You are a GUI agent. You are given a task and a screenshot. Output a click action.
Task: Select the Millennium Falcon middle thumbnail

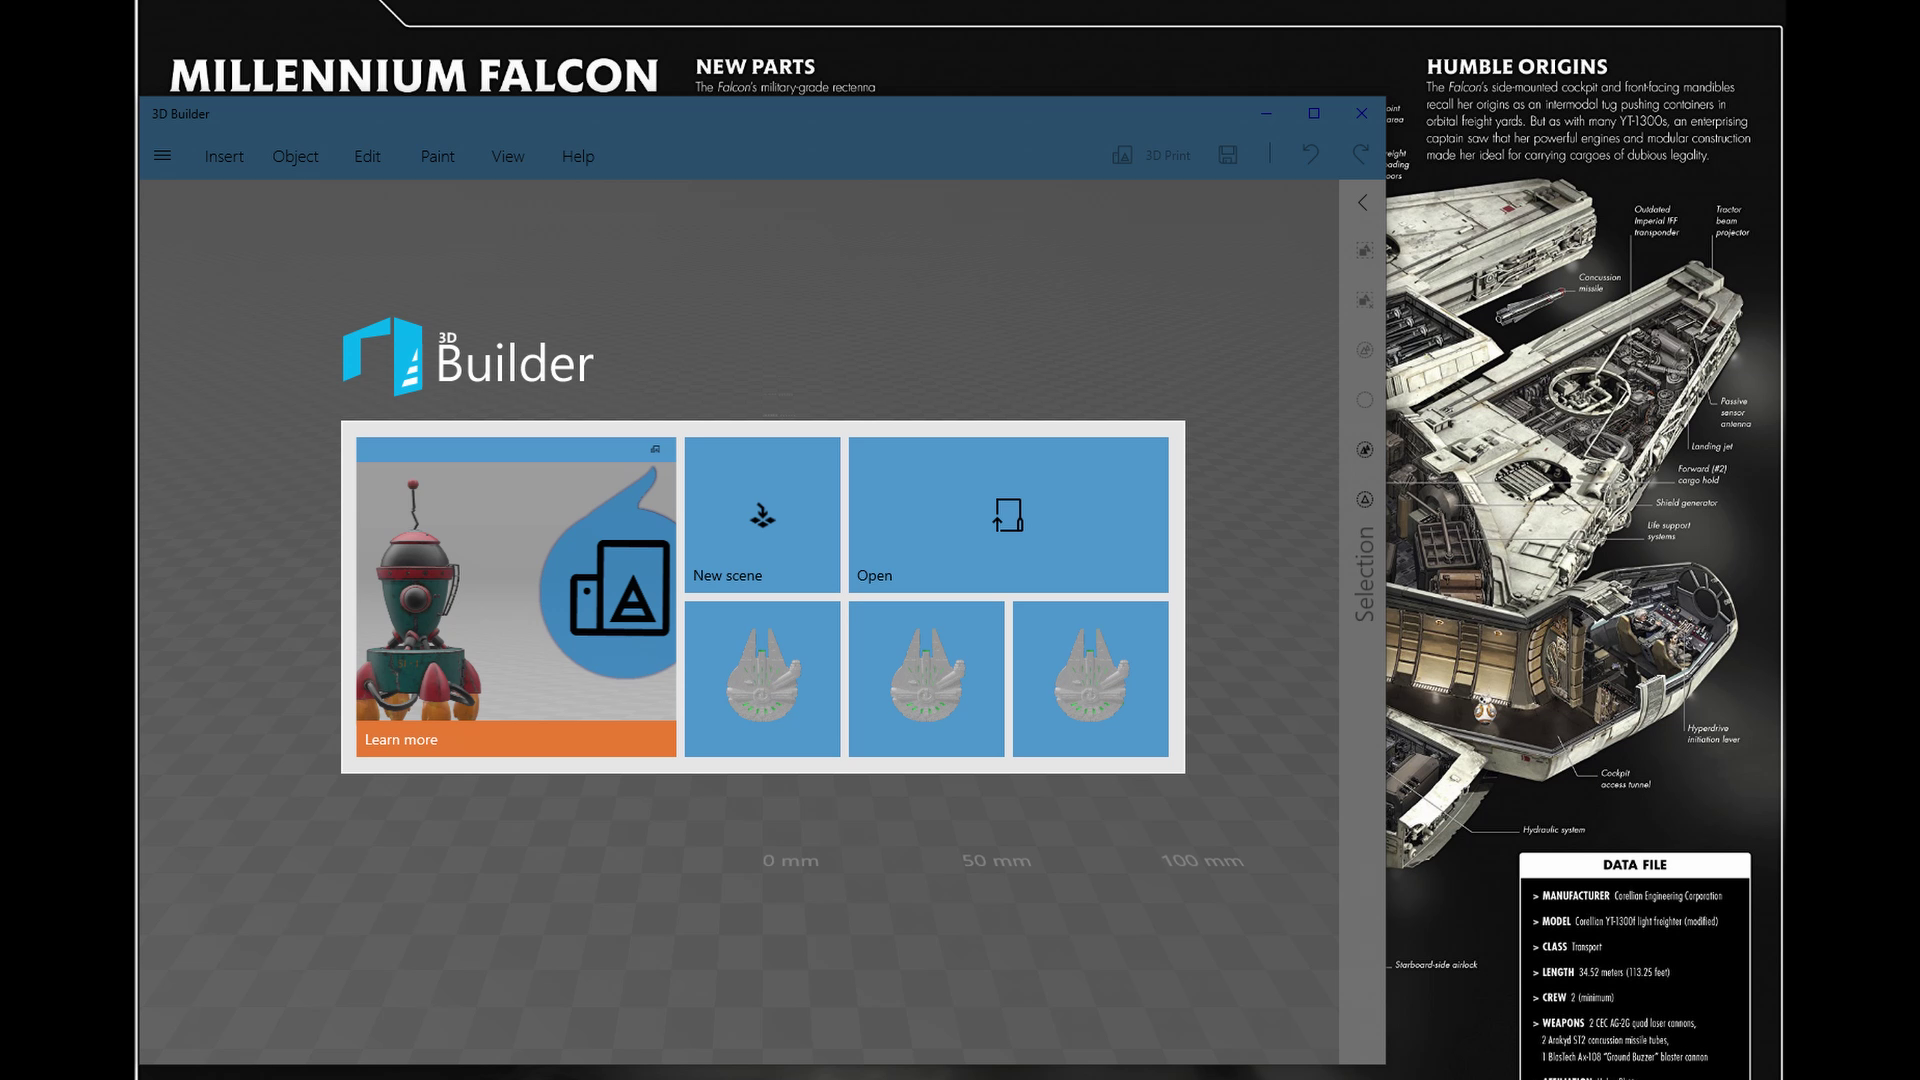tap(927, 678)
